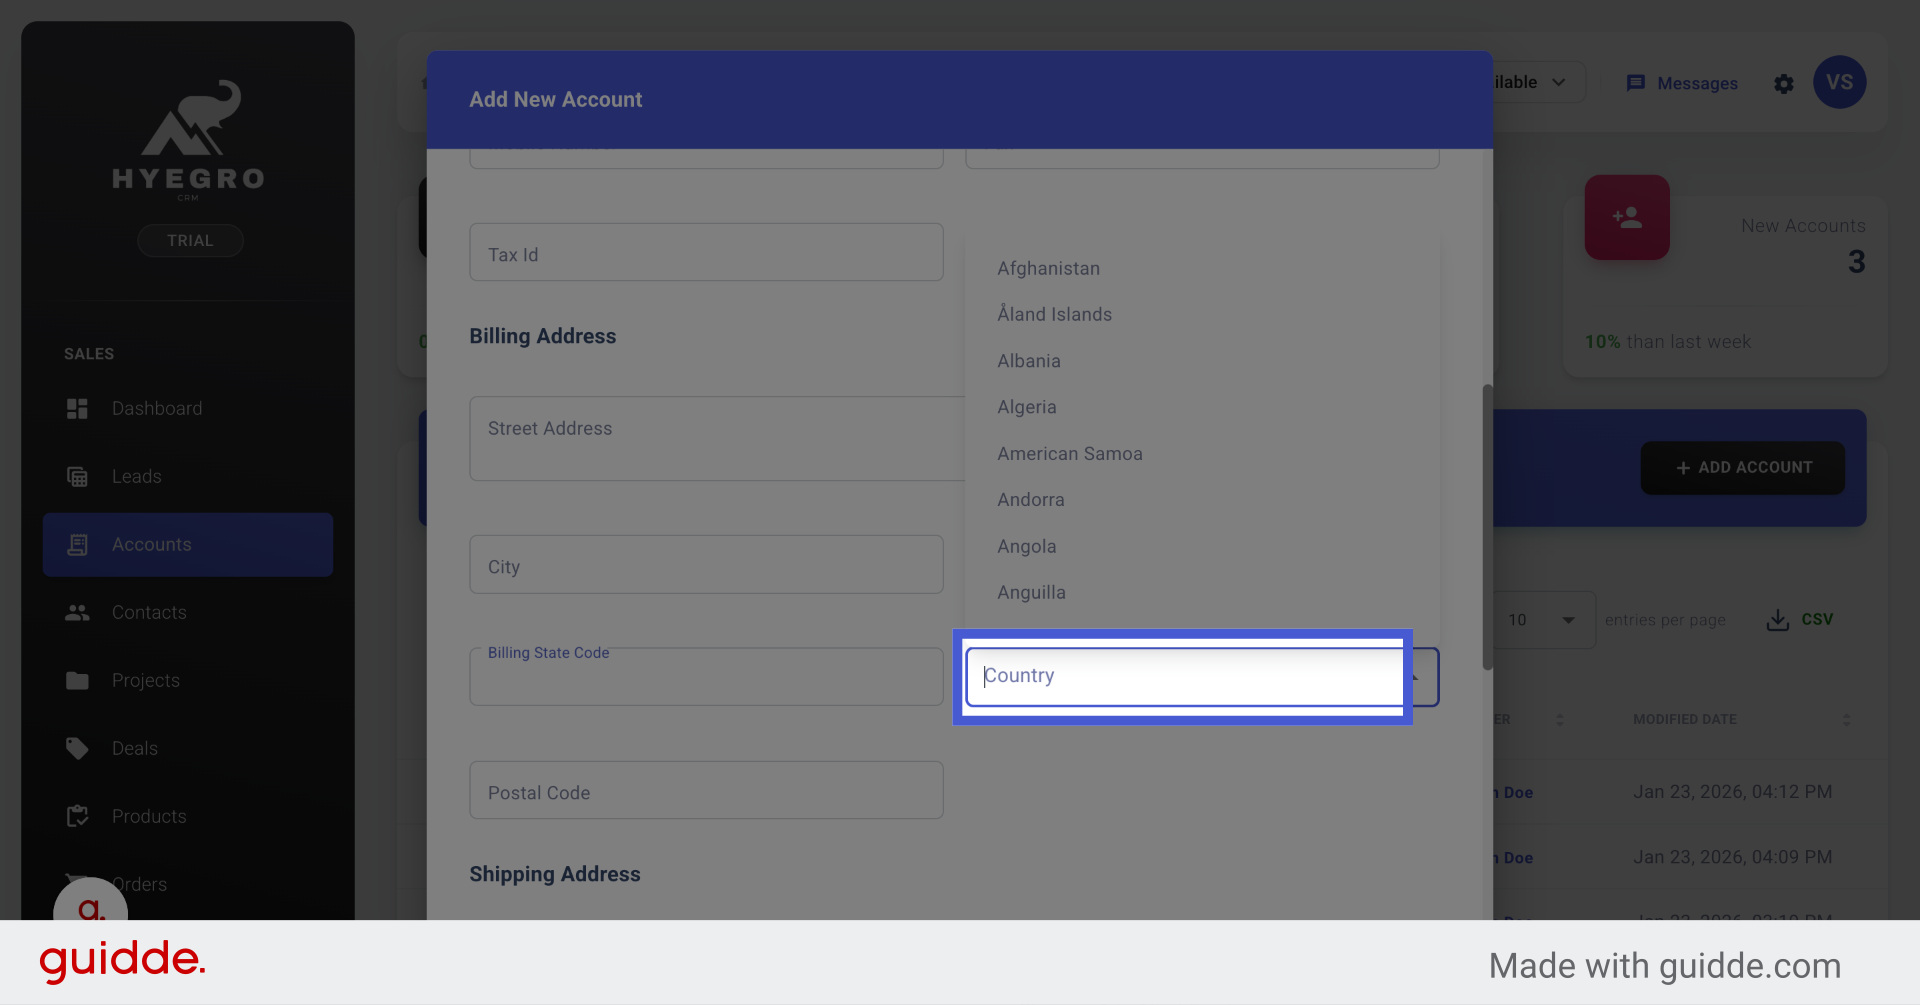Viewport: 1920px width, 1005px height.
Task: Click the Deals tag icon
Action: pos(77,748)
